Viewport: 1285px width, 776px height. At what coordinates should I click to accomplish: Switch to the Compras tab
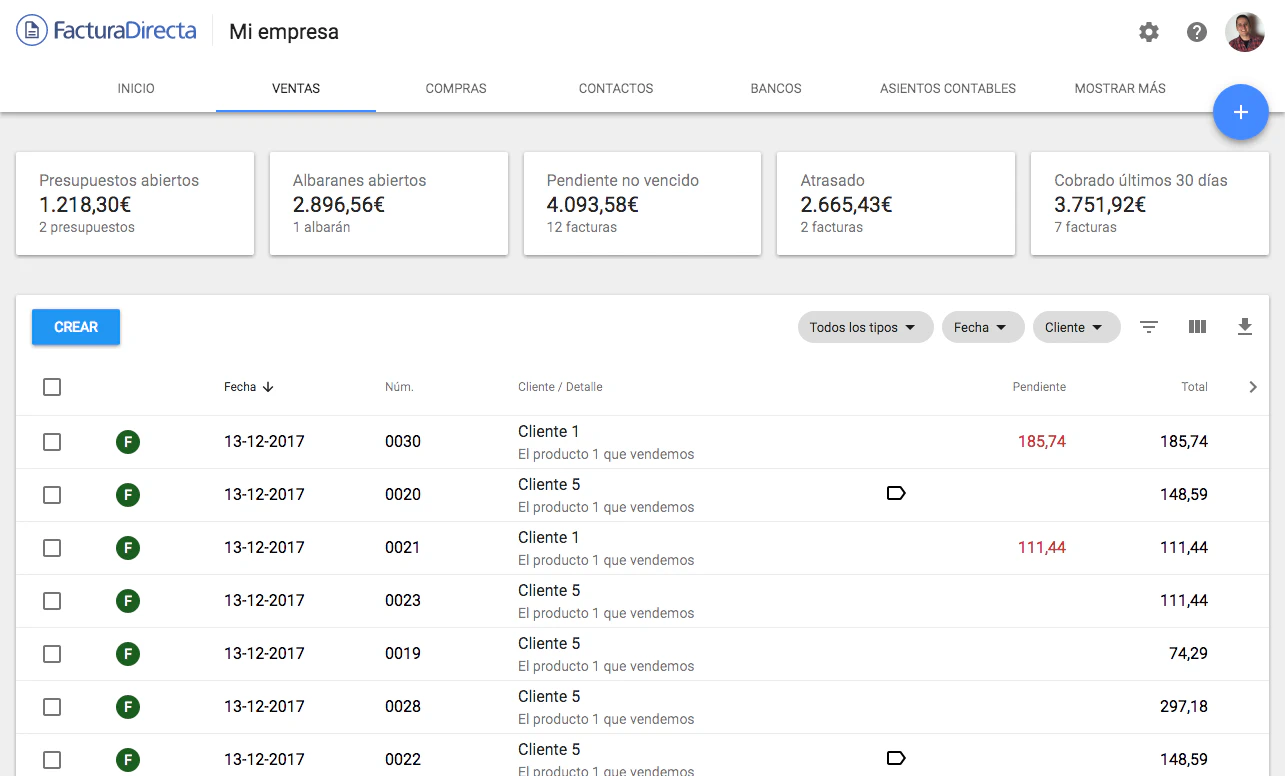pyautogui.click(x=456, y=88)
